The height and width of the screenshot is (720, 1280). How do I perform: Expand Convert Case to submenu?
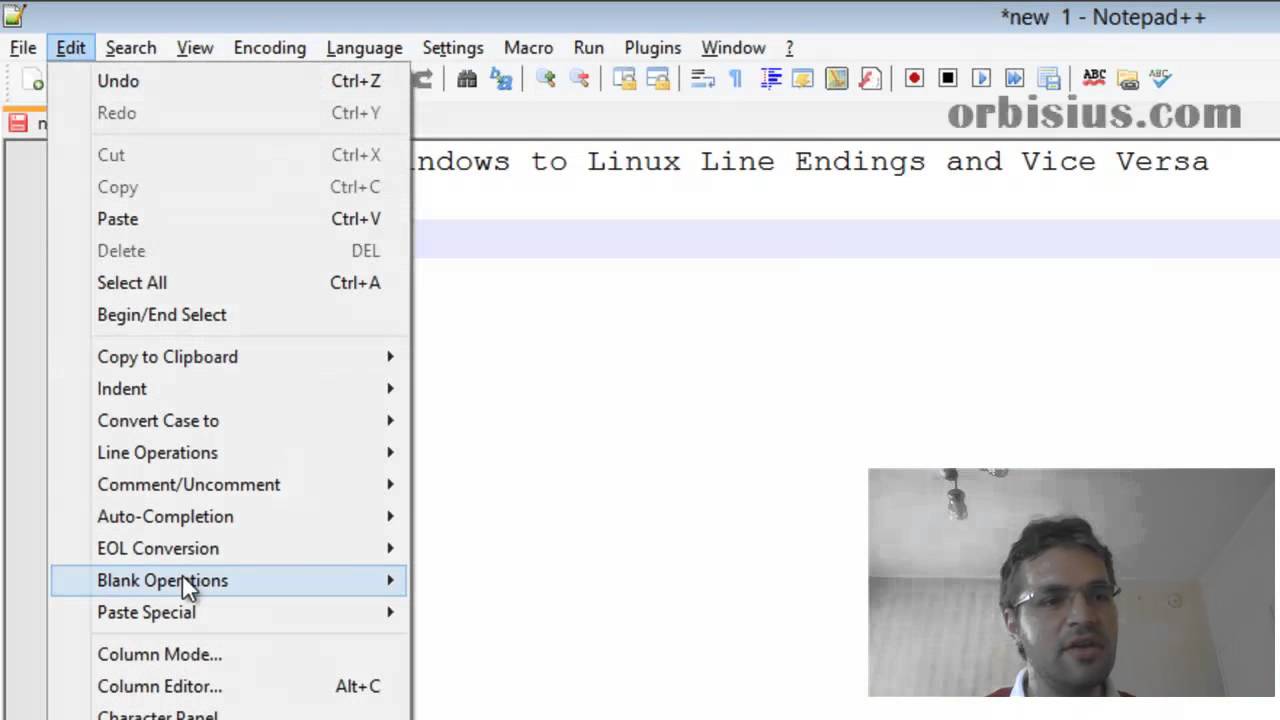pos(229,421)
